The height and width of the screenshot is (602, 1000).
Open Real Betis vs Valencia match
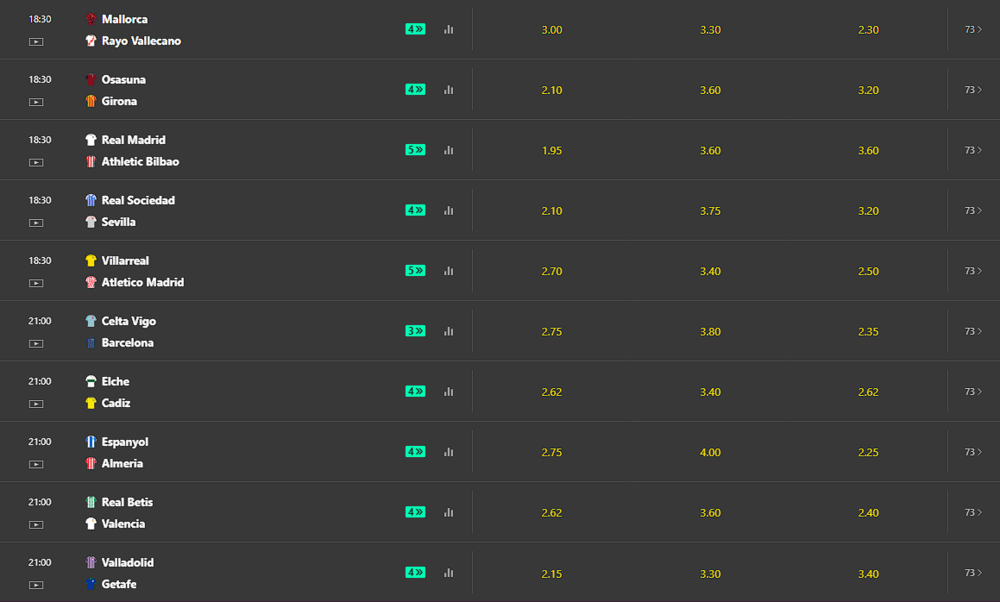coord(126,513)
